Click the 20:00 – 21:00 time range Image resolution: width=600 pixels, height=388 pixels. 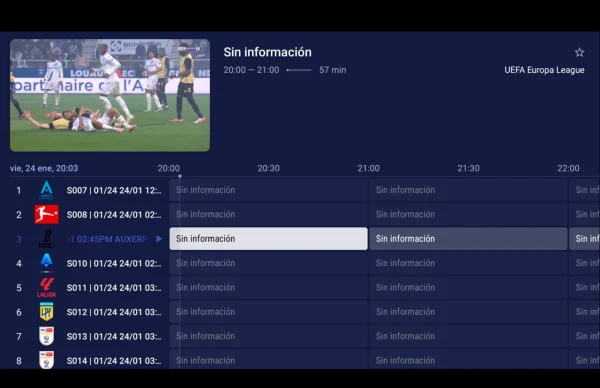[251, 70]
